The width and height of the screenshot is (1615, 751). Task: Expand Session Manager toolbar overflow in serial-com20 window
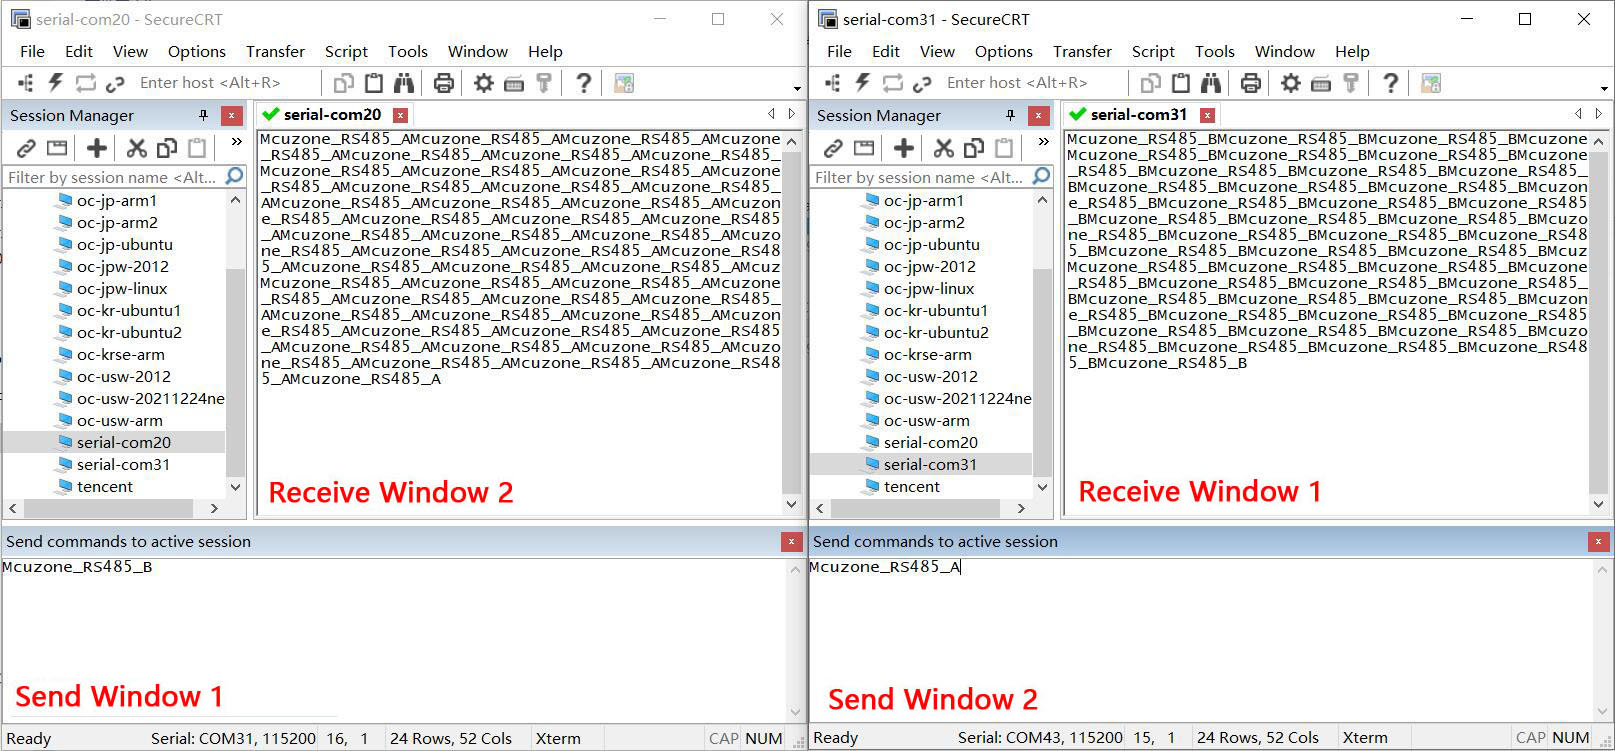pyautogui.click(x=236, y=142)
